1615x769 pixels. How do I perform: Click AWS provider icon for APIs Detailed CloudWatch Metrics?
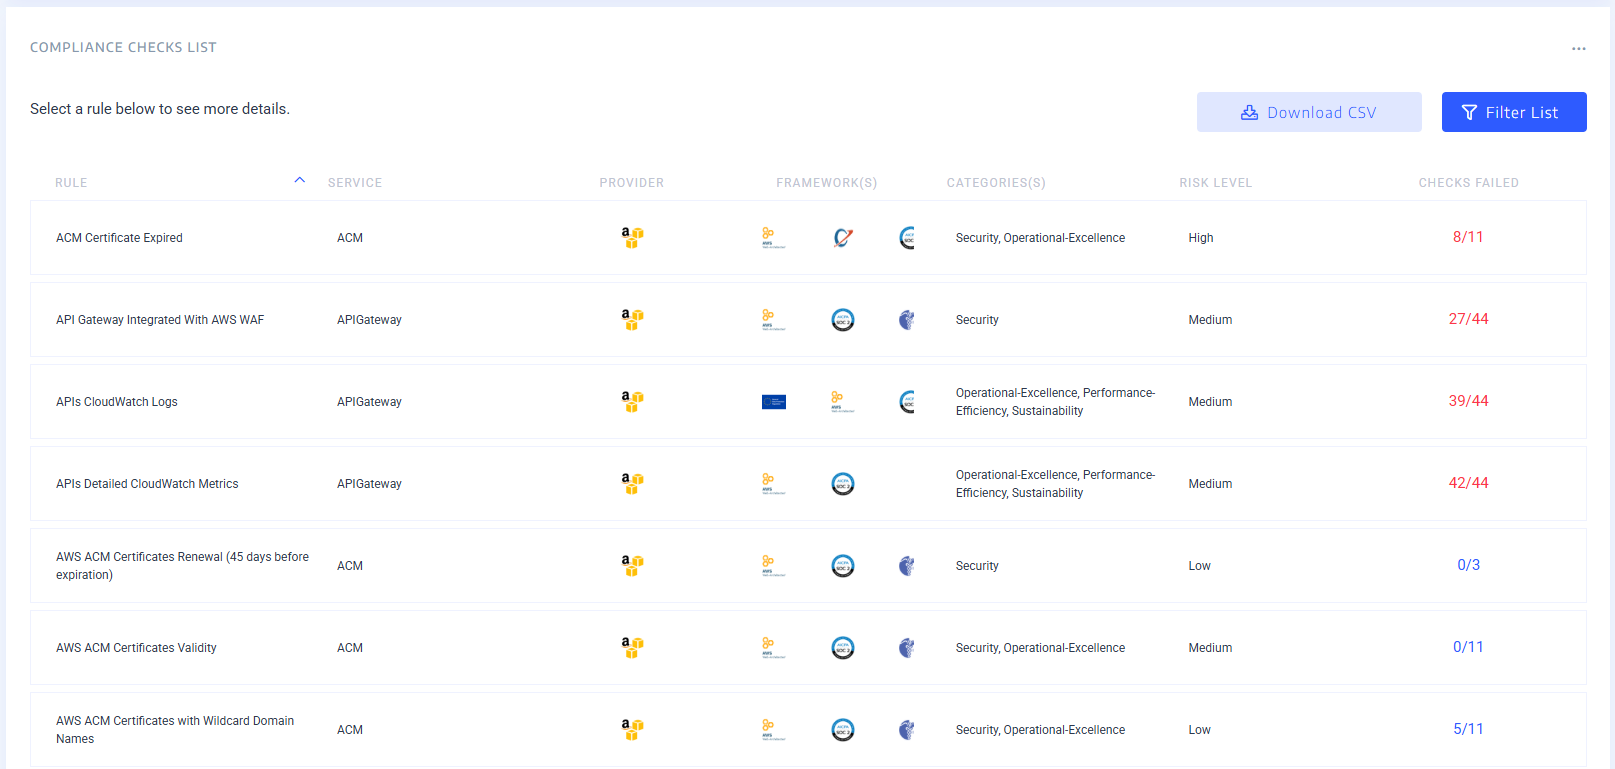point(632,483)
